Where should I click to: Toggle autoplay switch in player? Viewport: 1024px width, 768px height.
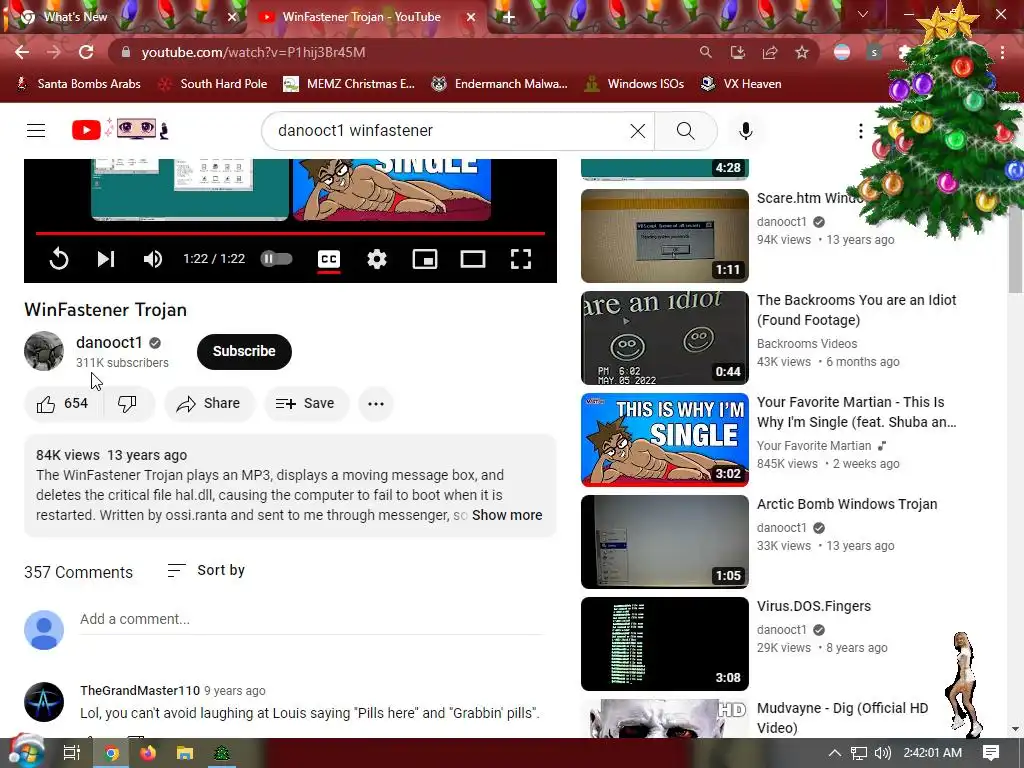point(276,259)
